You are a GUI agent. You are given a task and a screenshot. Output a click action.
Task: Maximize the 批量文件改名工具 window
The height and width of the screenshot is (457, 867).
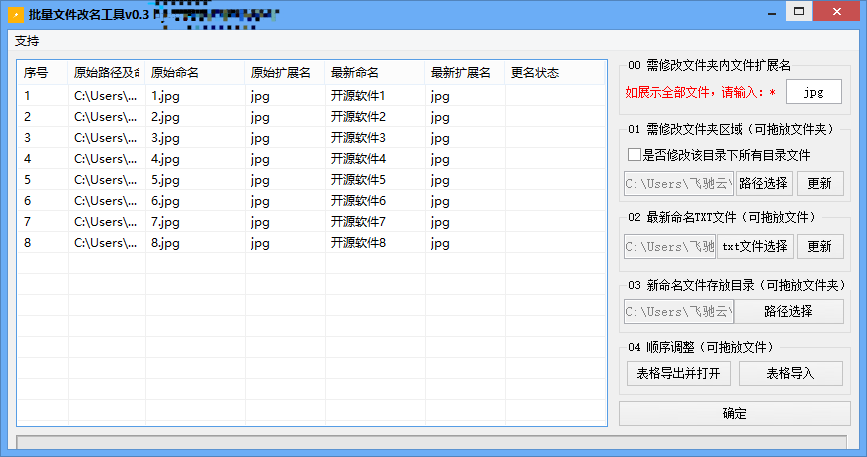coord(799,11)
